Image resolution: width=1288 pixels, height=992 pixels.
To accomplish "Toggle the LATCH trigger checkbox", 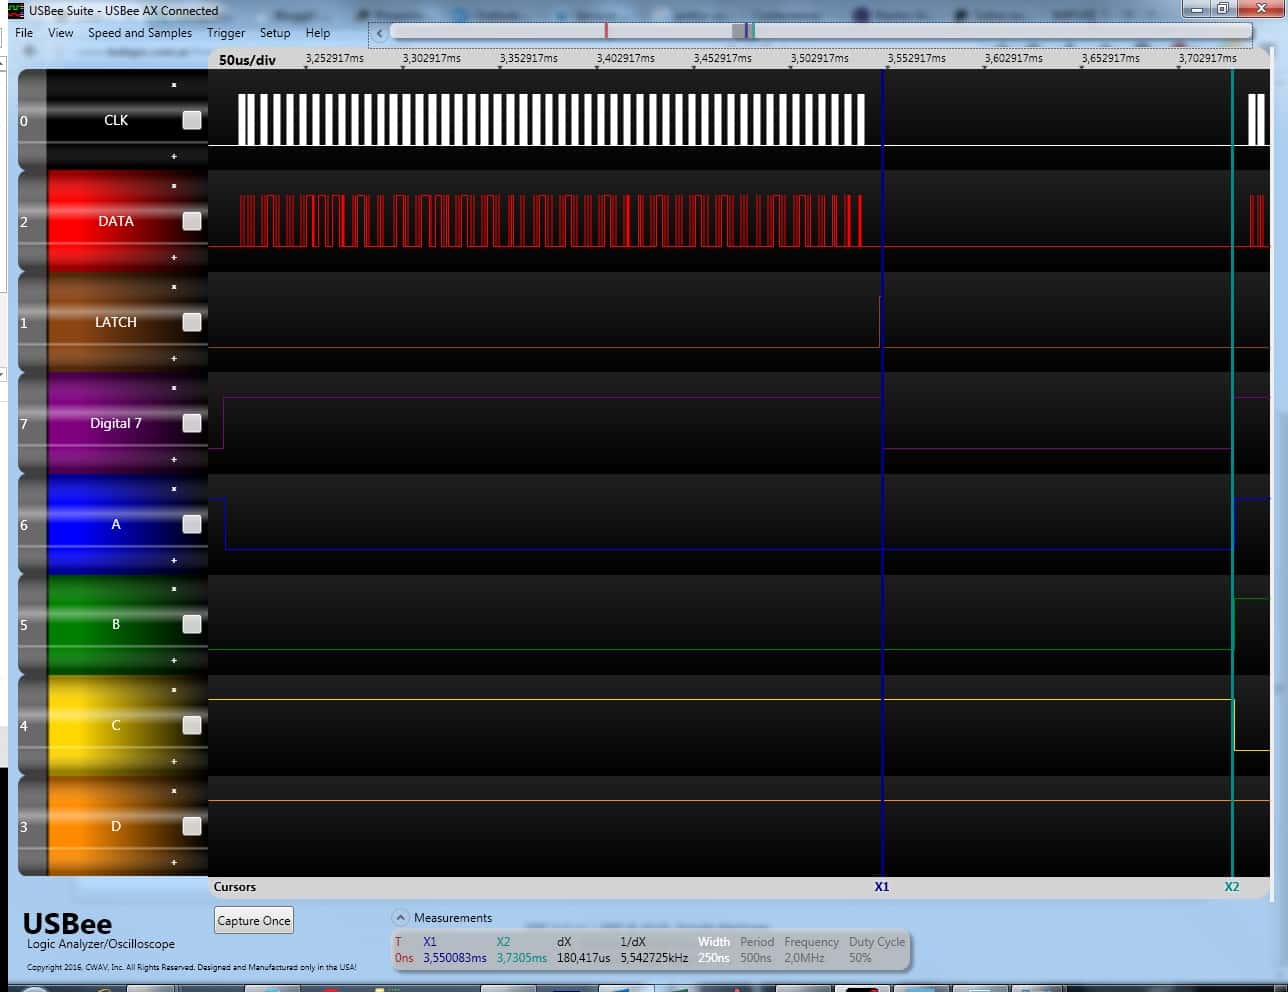I will pyautogui.click(x=192, y=322).
